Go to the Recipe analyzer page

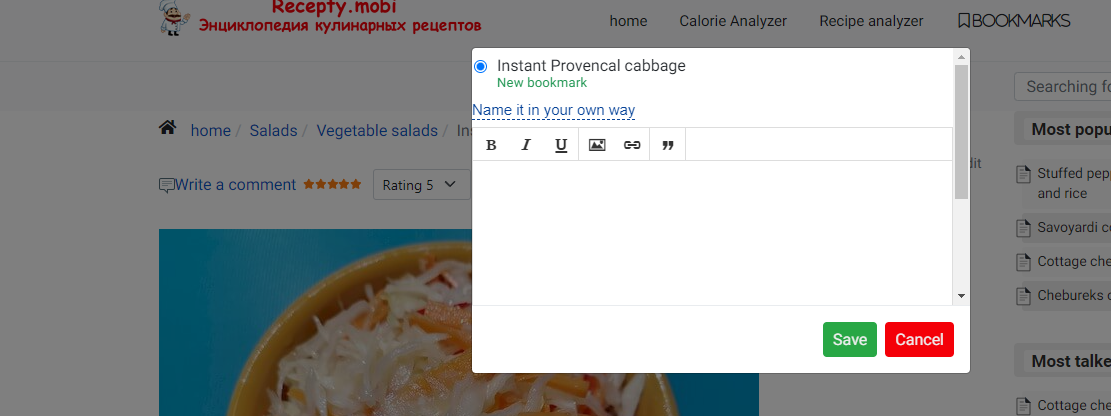tap(871, 21)
